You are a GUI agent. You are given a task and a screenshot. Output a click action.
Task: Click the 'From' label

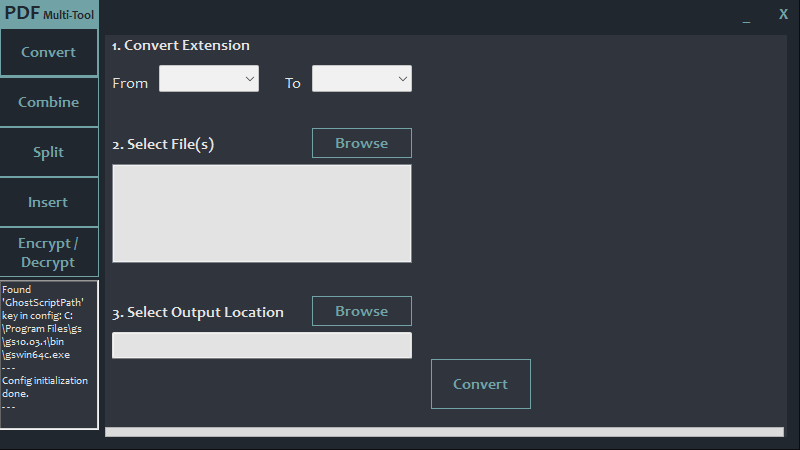(x=130, y=83)
